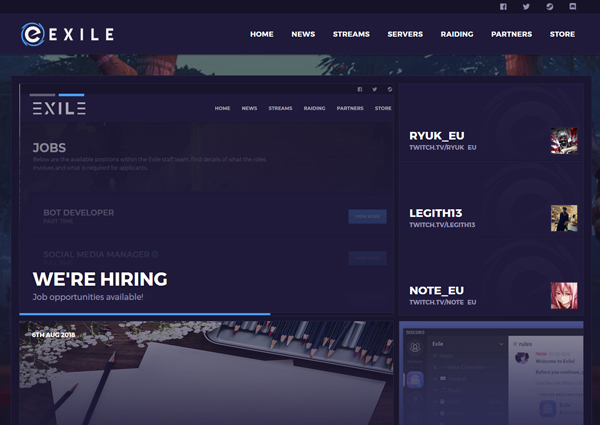The image size is (600, 425).
Task: Click the blue slide progress bar
Action: tap(145, 314)
